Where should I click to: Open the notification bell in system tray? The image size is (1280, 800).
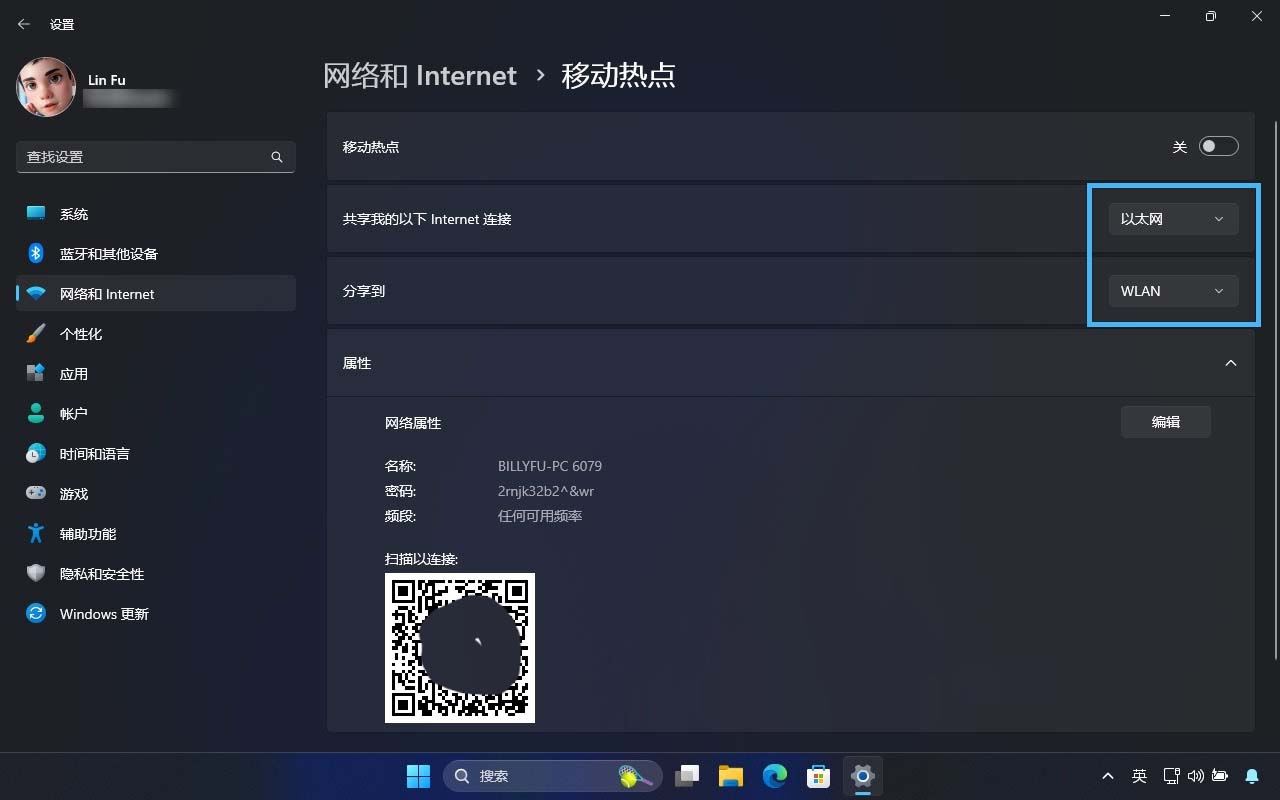pyautogui.click(x=1253, y=776)
